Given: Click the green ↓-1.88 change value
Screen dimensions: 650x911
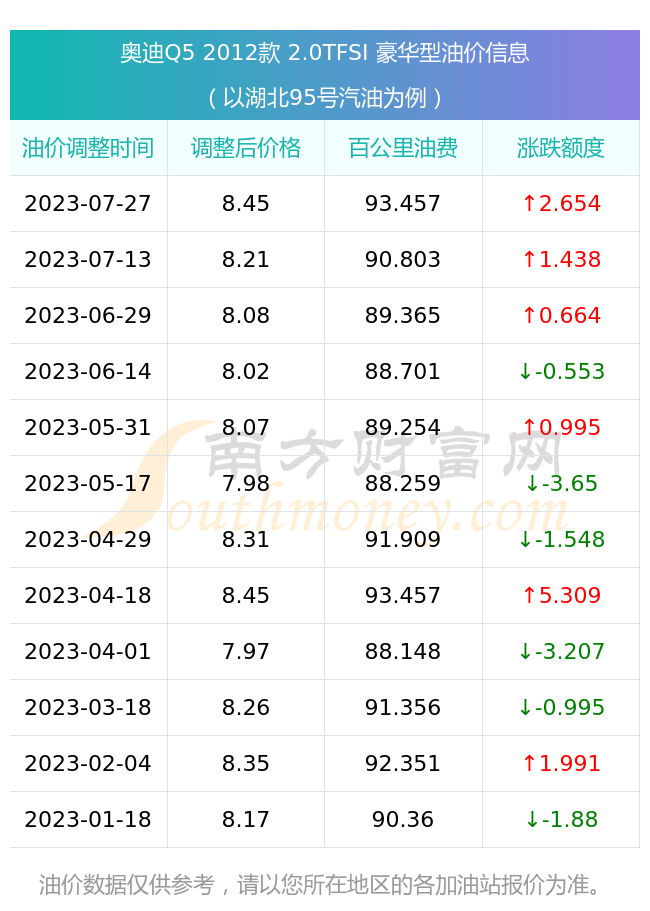Looking at the screenshot, I should coord(561,820).
